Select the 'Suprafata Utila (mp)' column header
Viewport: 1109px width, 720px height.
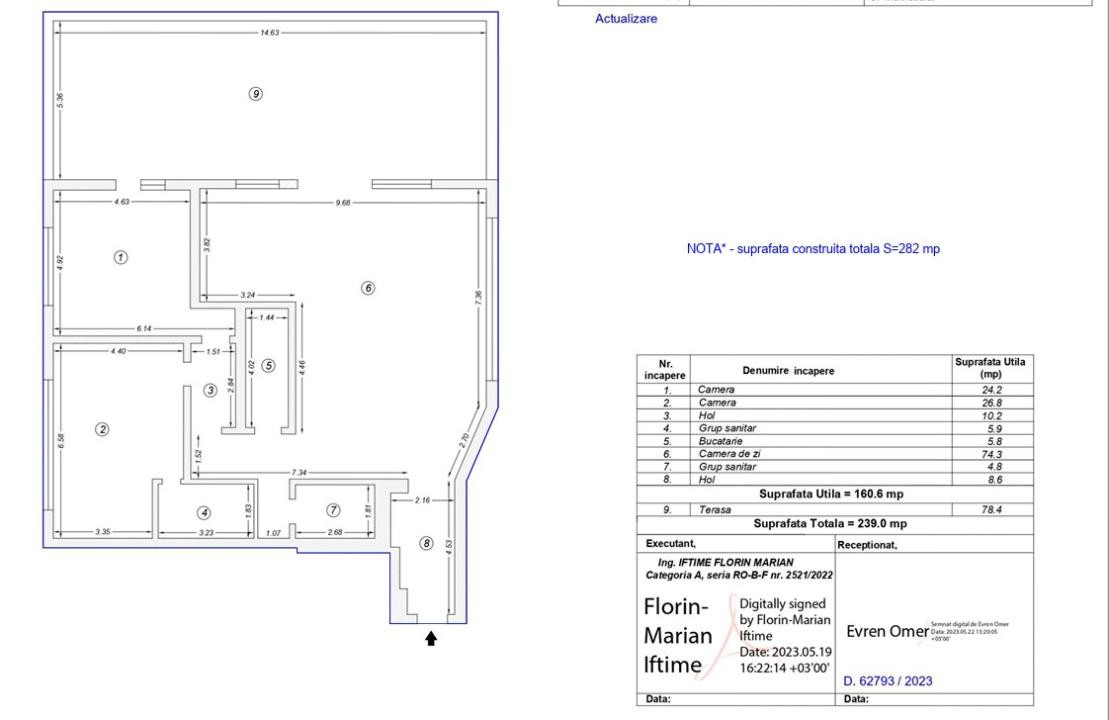pyautogui.click(x=990, y=368)
